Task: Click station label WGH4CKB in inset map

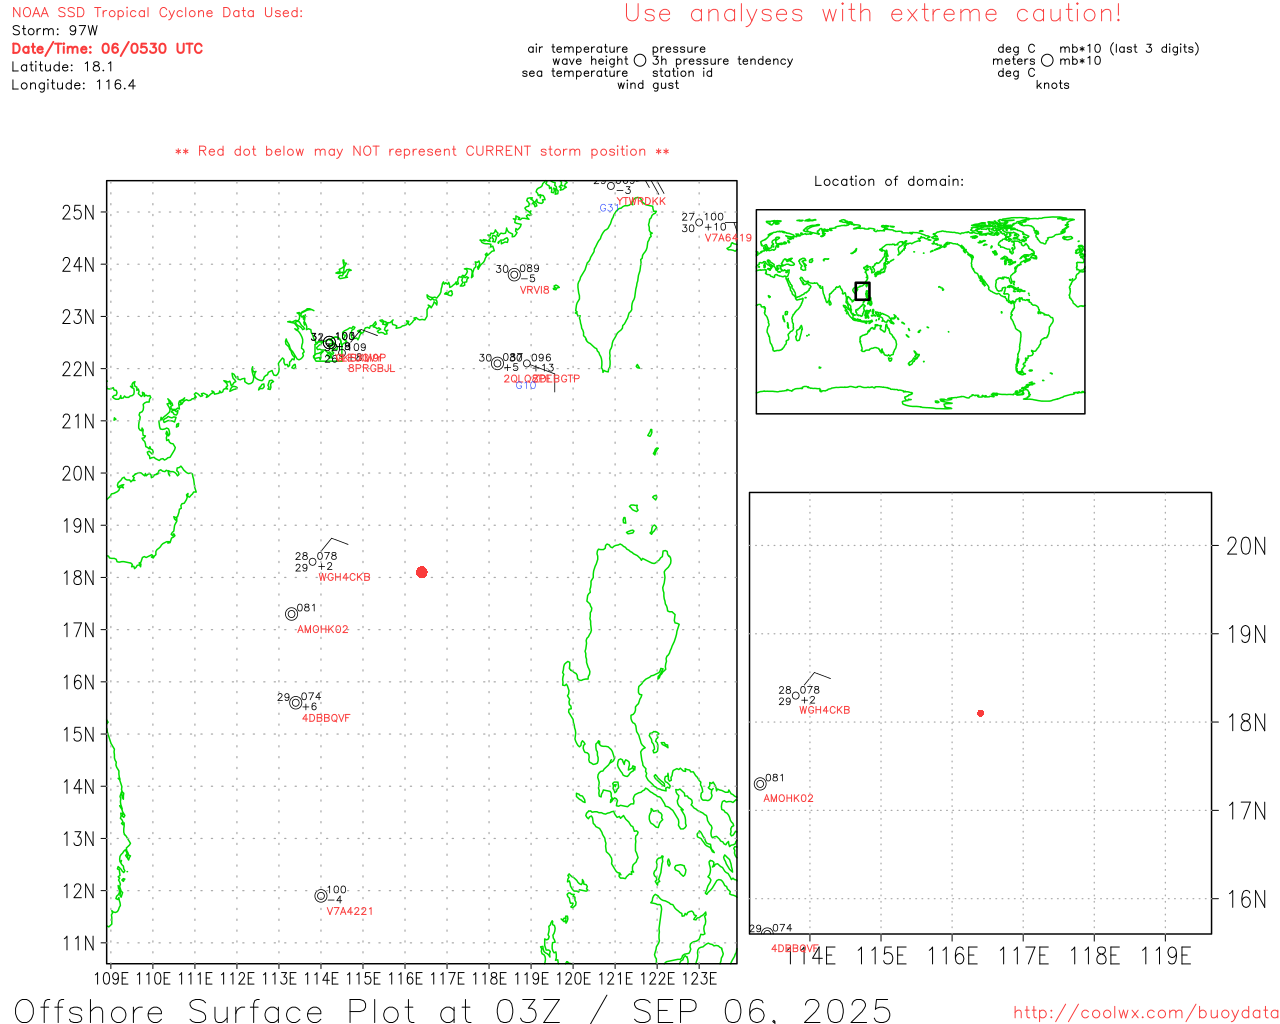Action: point(825,710)
